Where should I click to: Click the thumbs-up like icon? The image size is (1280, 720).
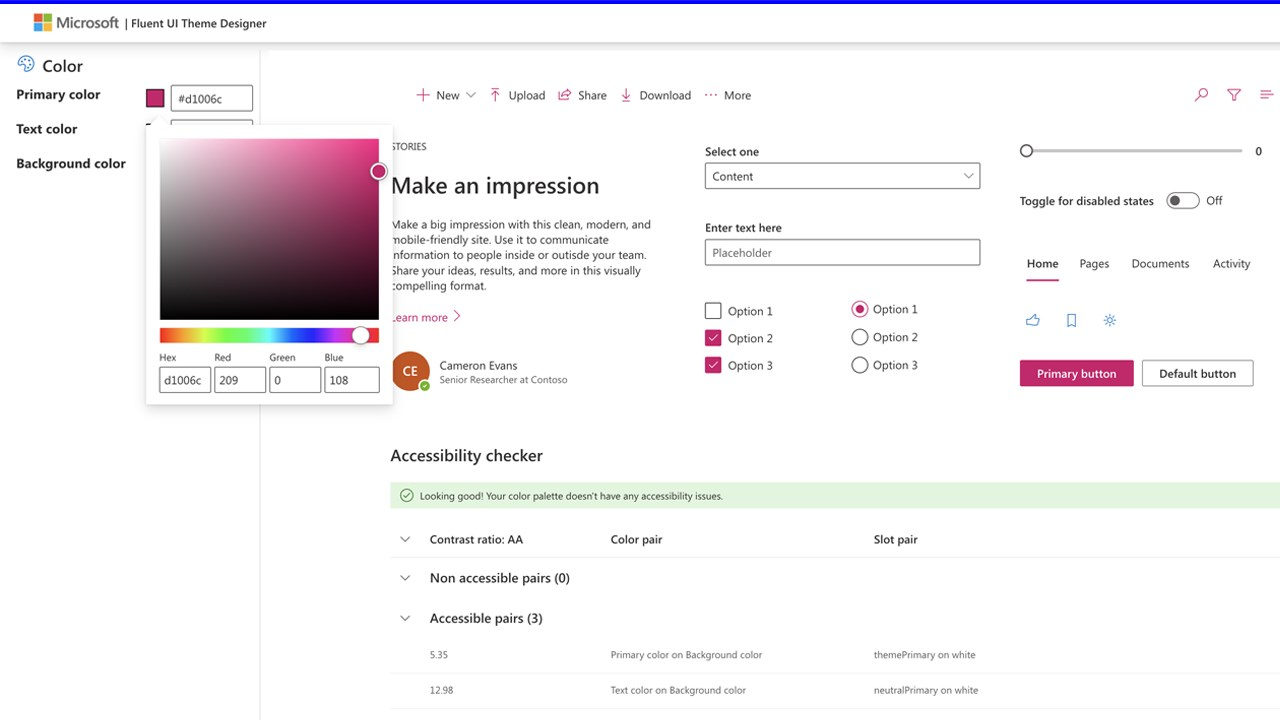click(1033, 320)
